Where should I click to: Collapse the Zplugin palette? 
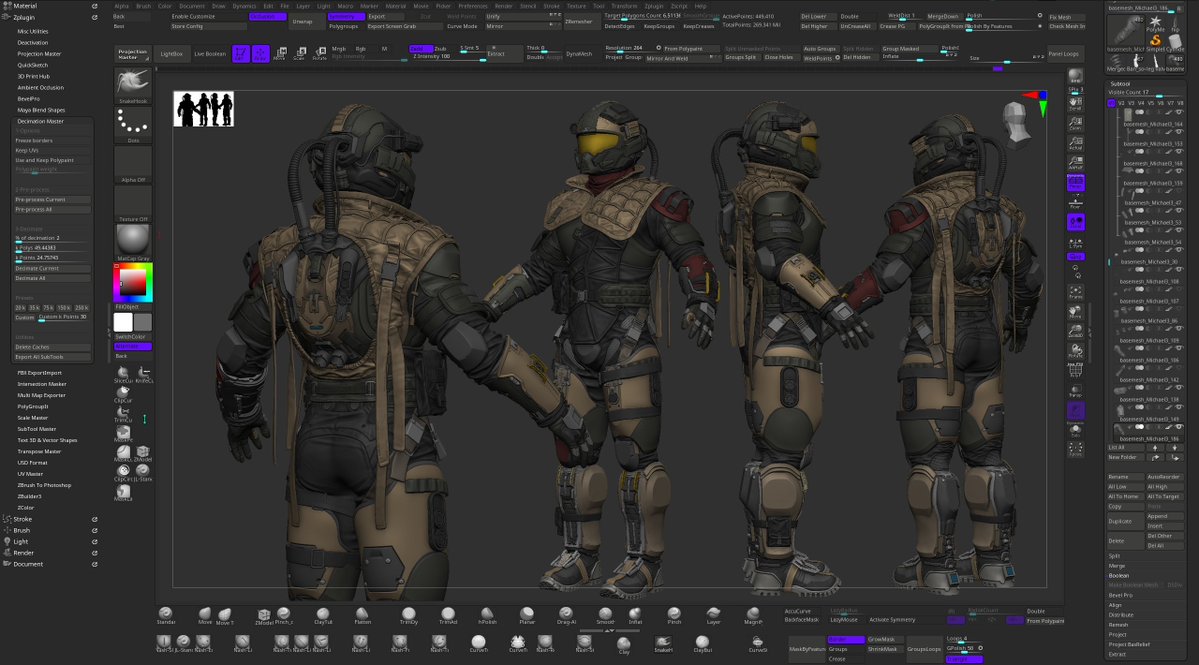coord(24,17)
